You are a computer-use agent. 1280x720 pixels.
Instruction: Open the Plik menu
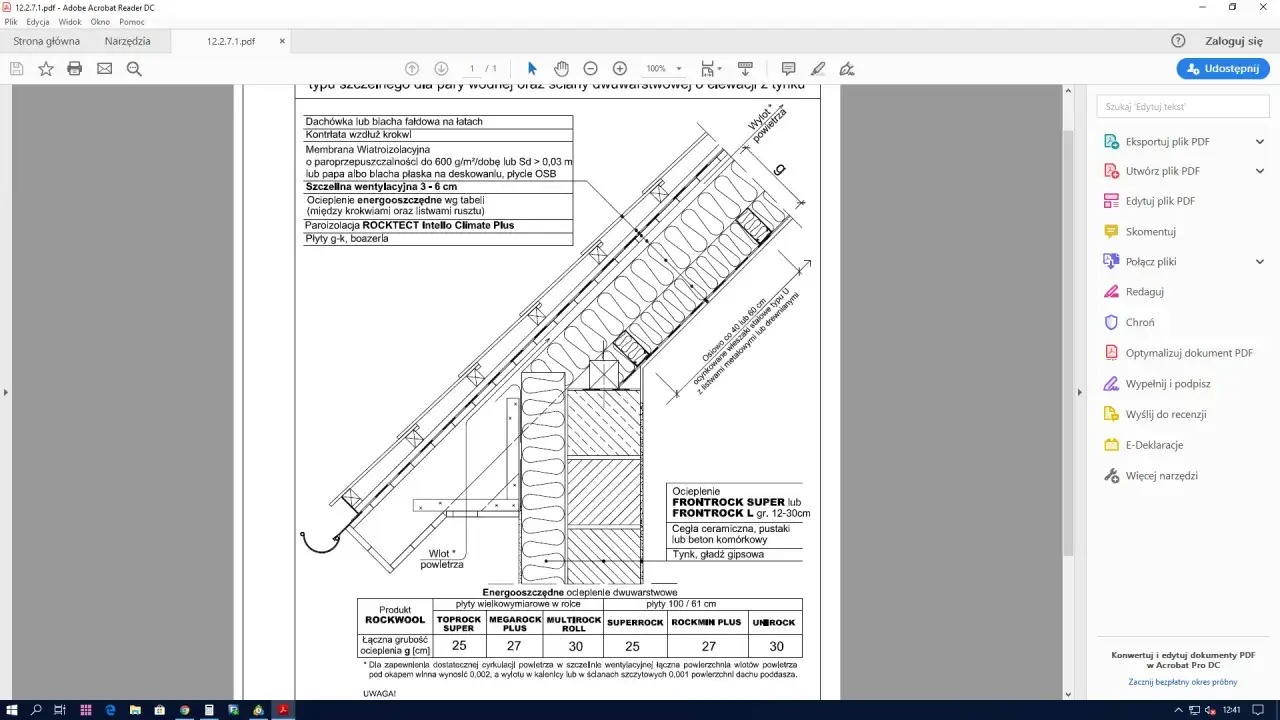coord(11,22)
